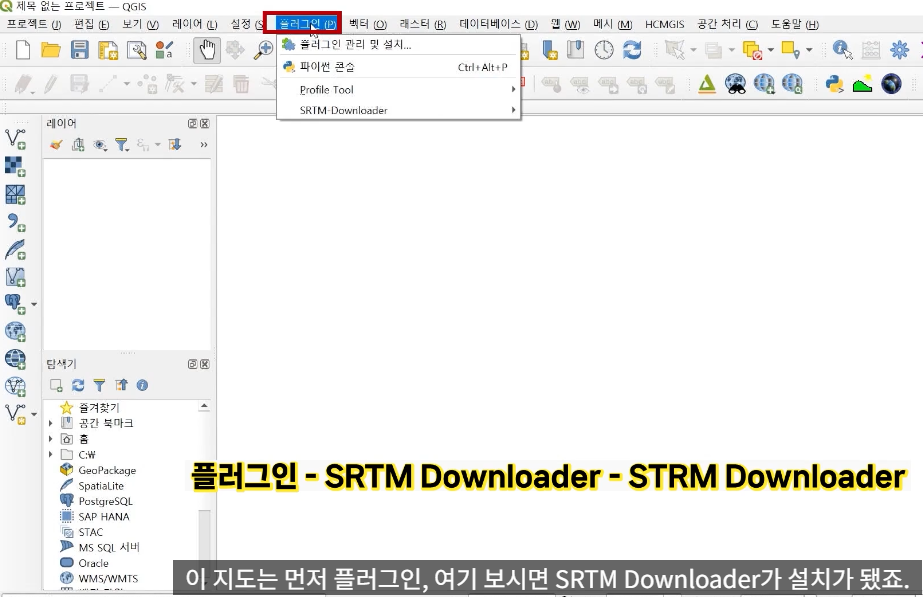Add vector layer from left sidebar
The image size is (923, 597).
[15, 139]
